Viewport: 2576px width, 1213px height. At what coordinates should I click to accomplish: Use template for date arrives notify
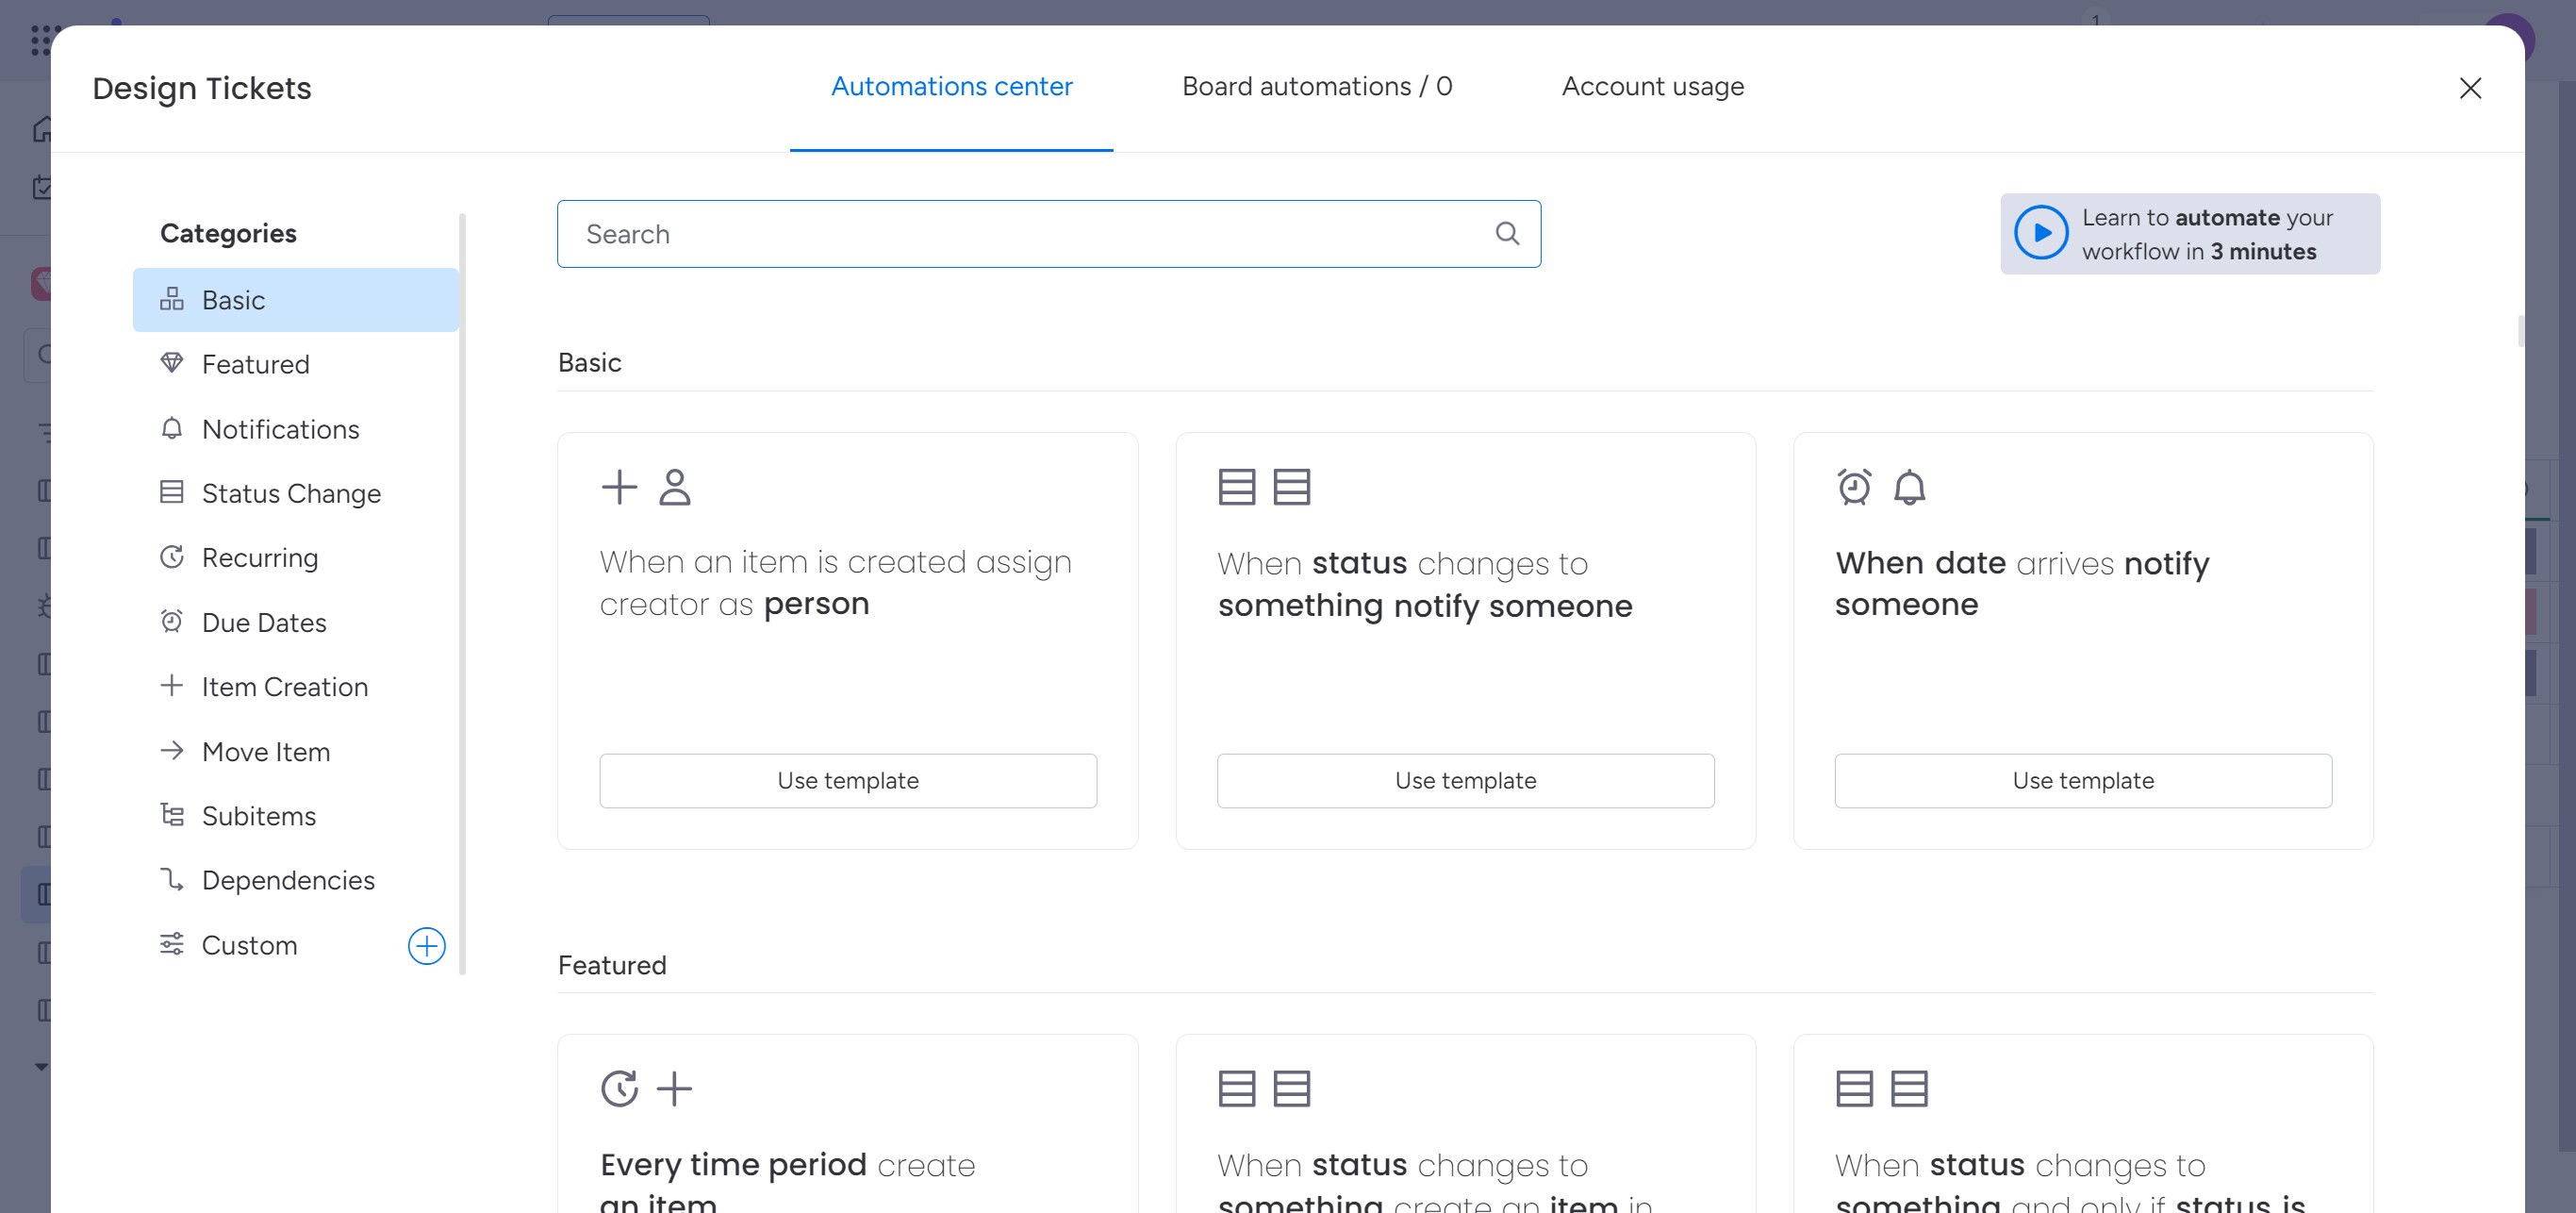(x=2082, y=781)
